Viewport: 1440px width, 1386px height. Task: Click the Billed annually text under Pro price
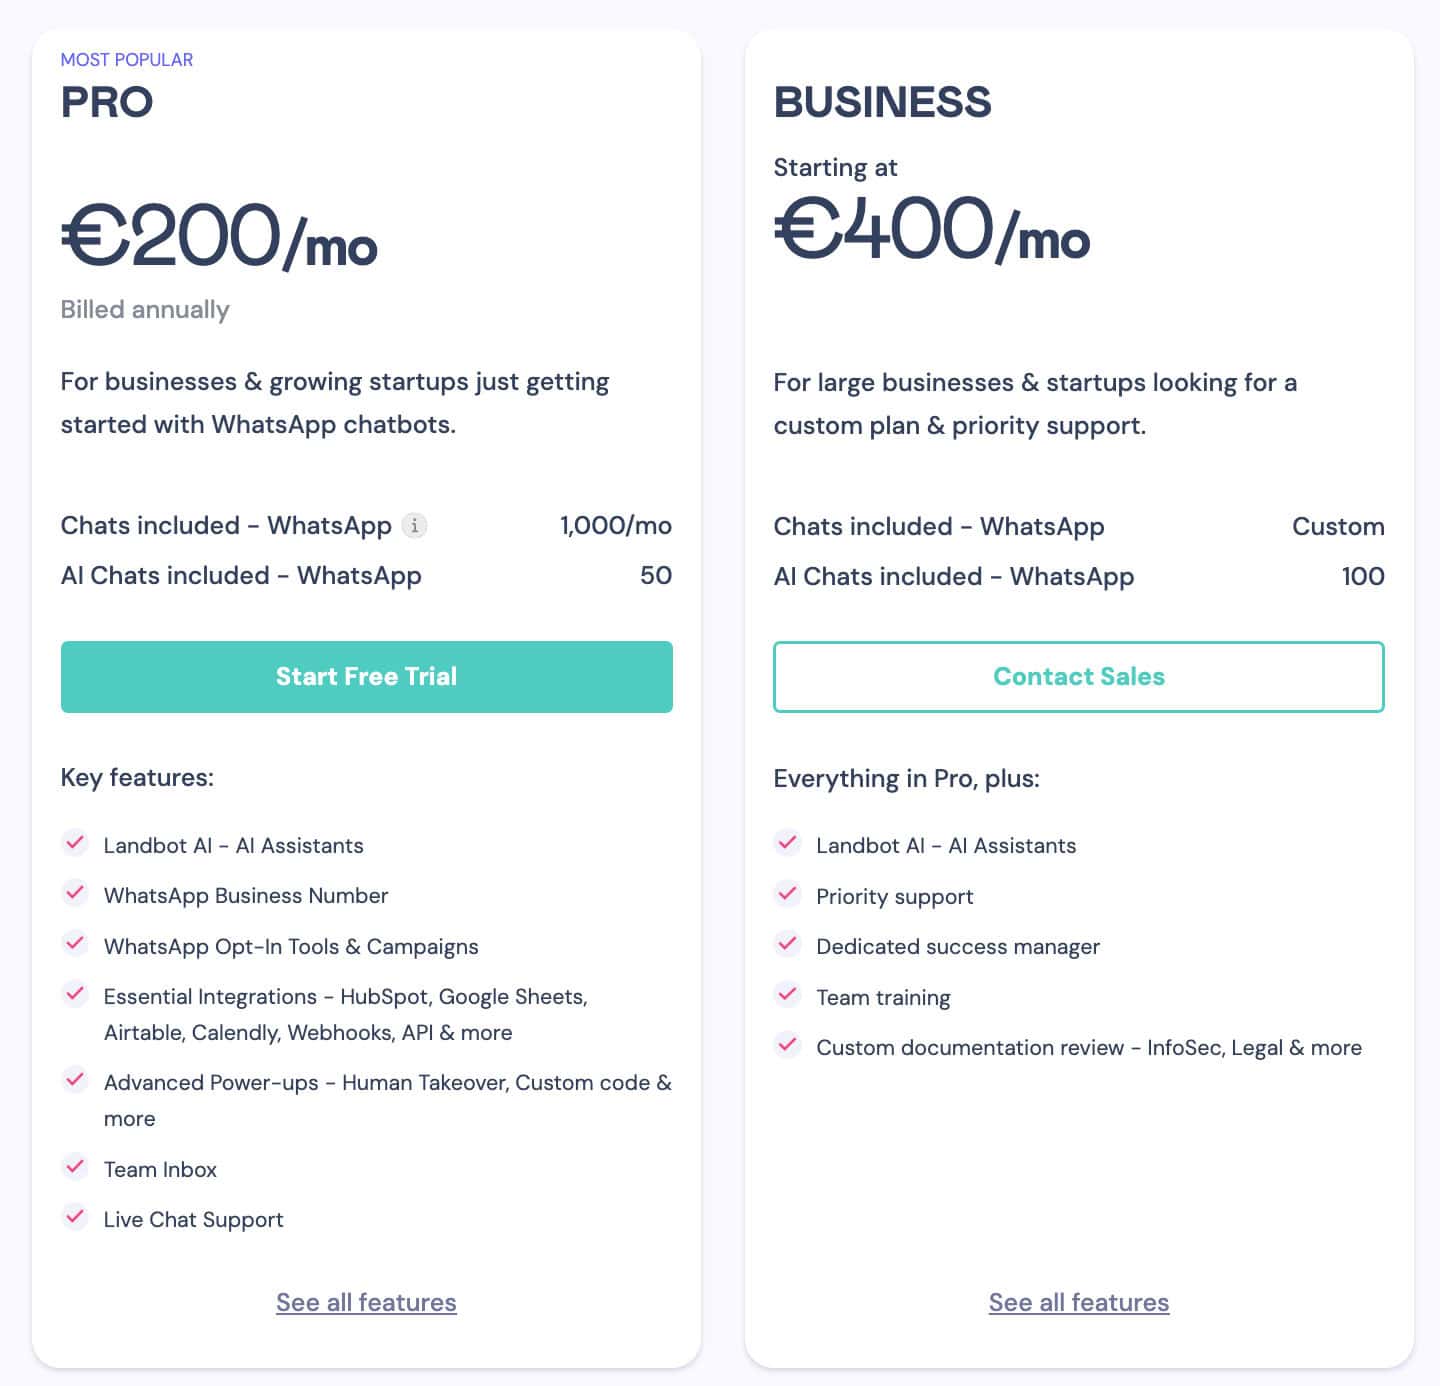point(145,309)
